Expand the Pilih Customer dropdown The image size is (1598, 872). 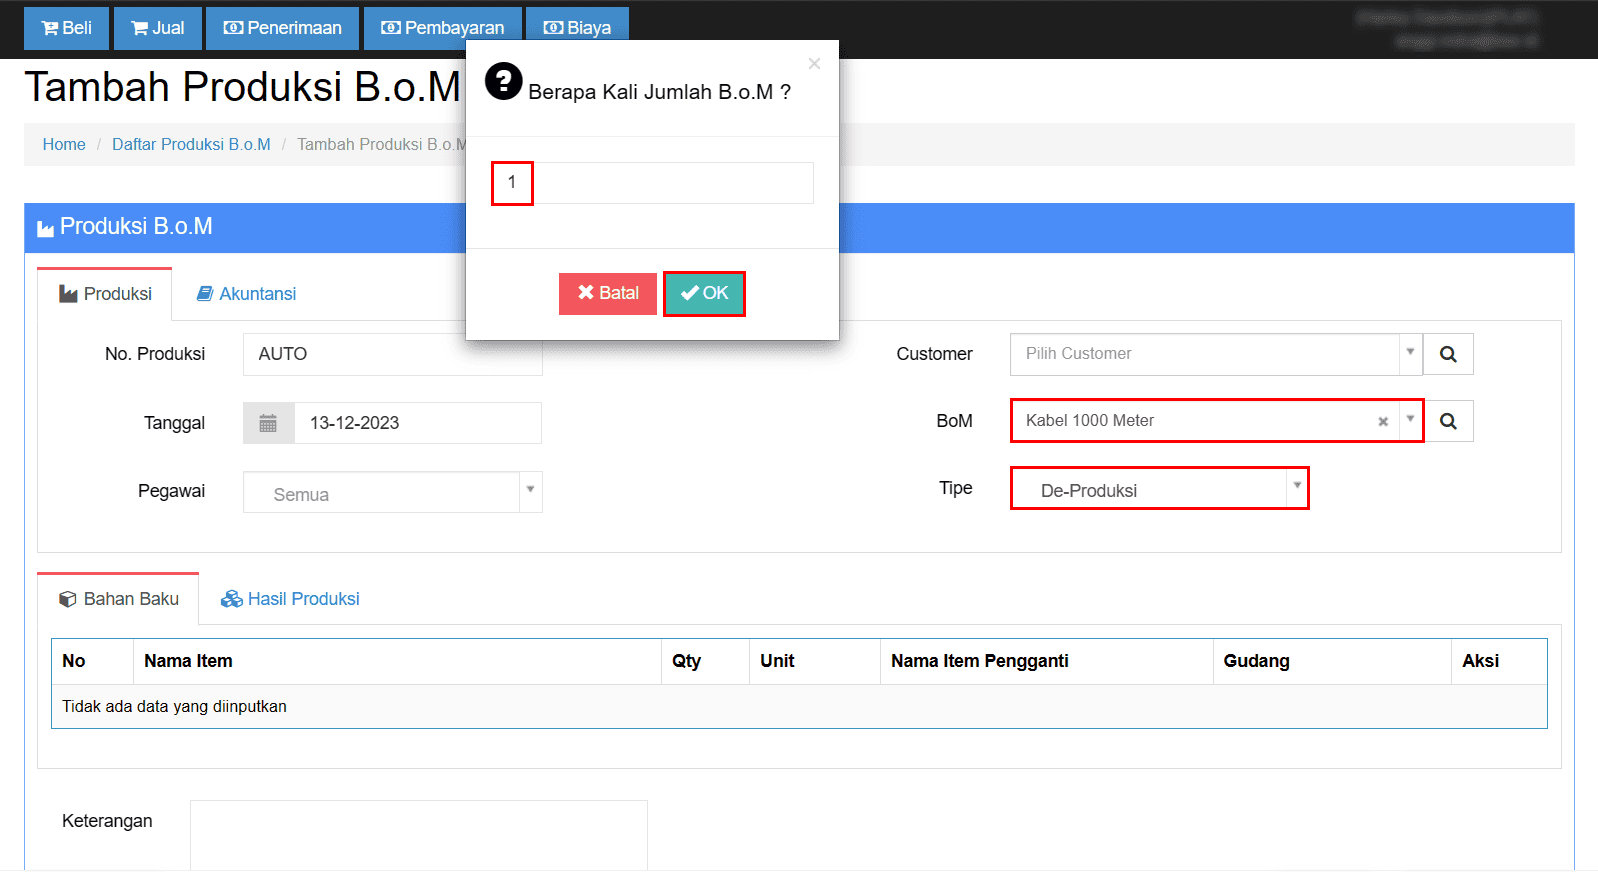(1410, 353)
